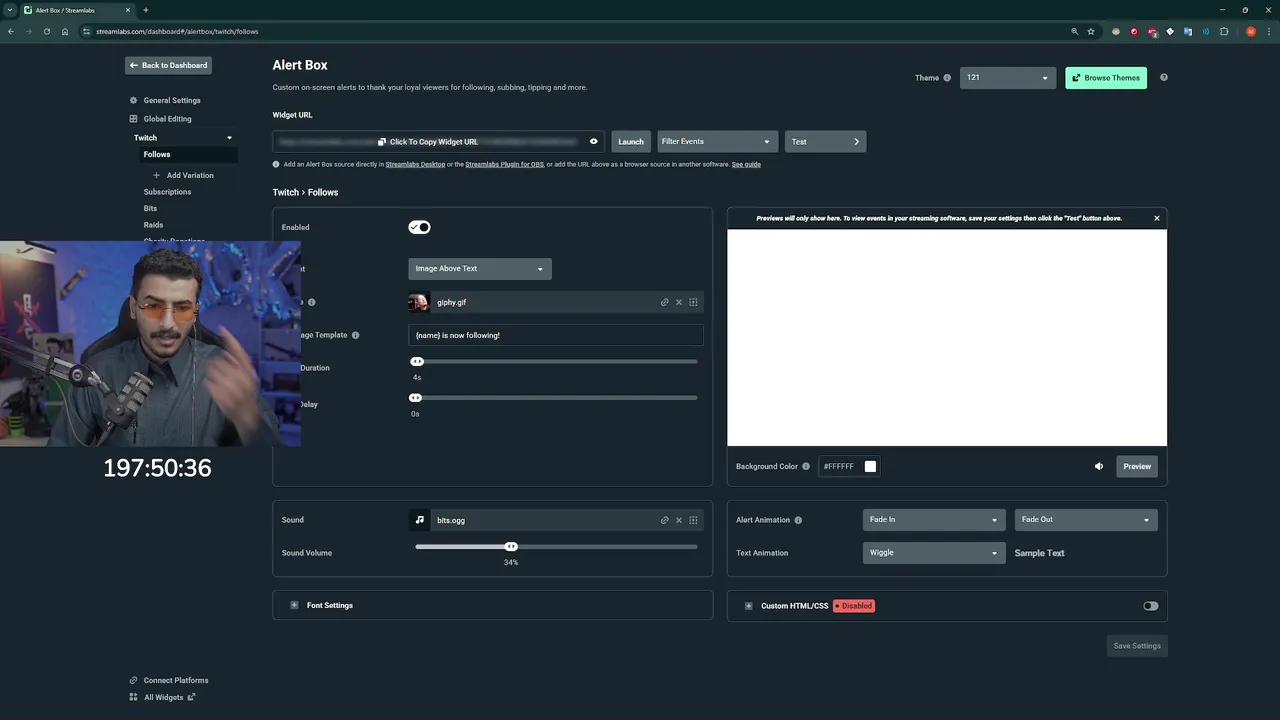Open browser zoom magnifier icon

pos(1075,31)
